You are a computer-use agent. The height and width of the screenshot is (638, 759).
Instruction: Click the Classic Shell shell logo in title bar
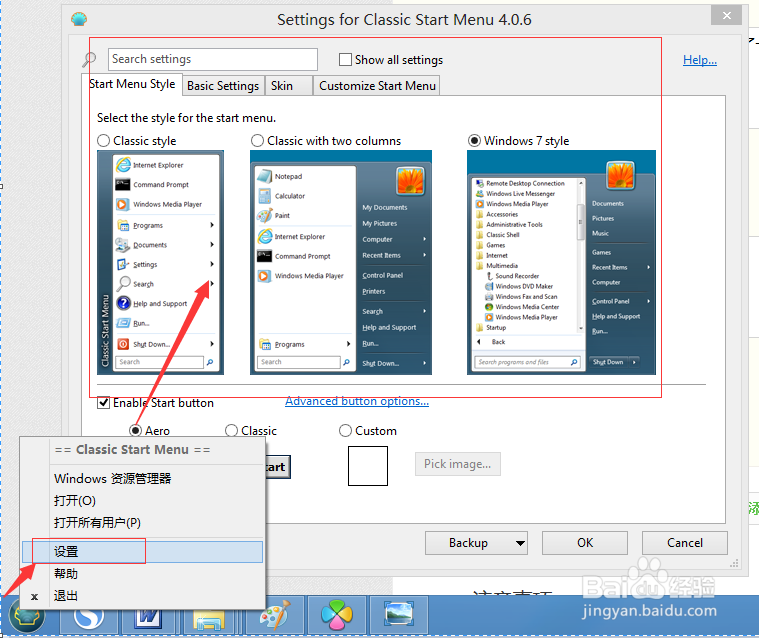pos(79,19)
